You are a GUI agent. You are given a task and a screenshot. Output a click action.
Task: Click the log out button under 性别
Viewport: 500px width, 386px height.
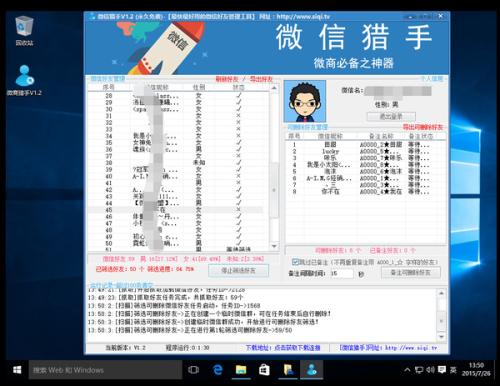[x=391, y=117]
